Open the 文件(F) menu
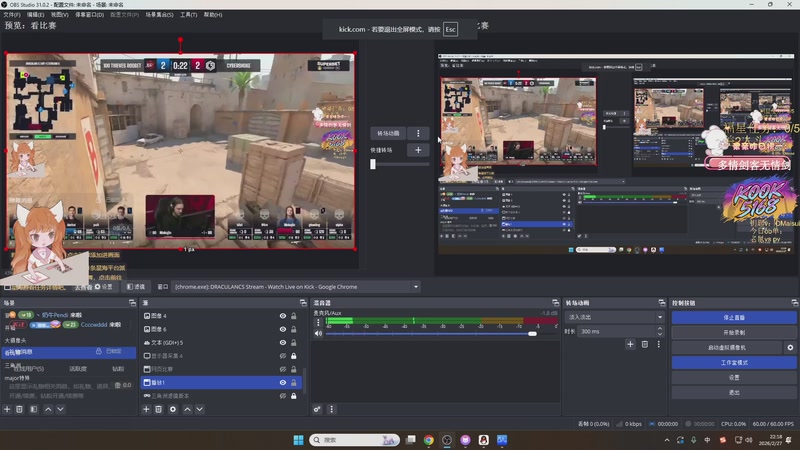The image size is (800, 450). click(x=12, y=15)
